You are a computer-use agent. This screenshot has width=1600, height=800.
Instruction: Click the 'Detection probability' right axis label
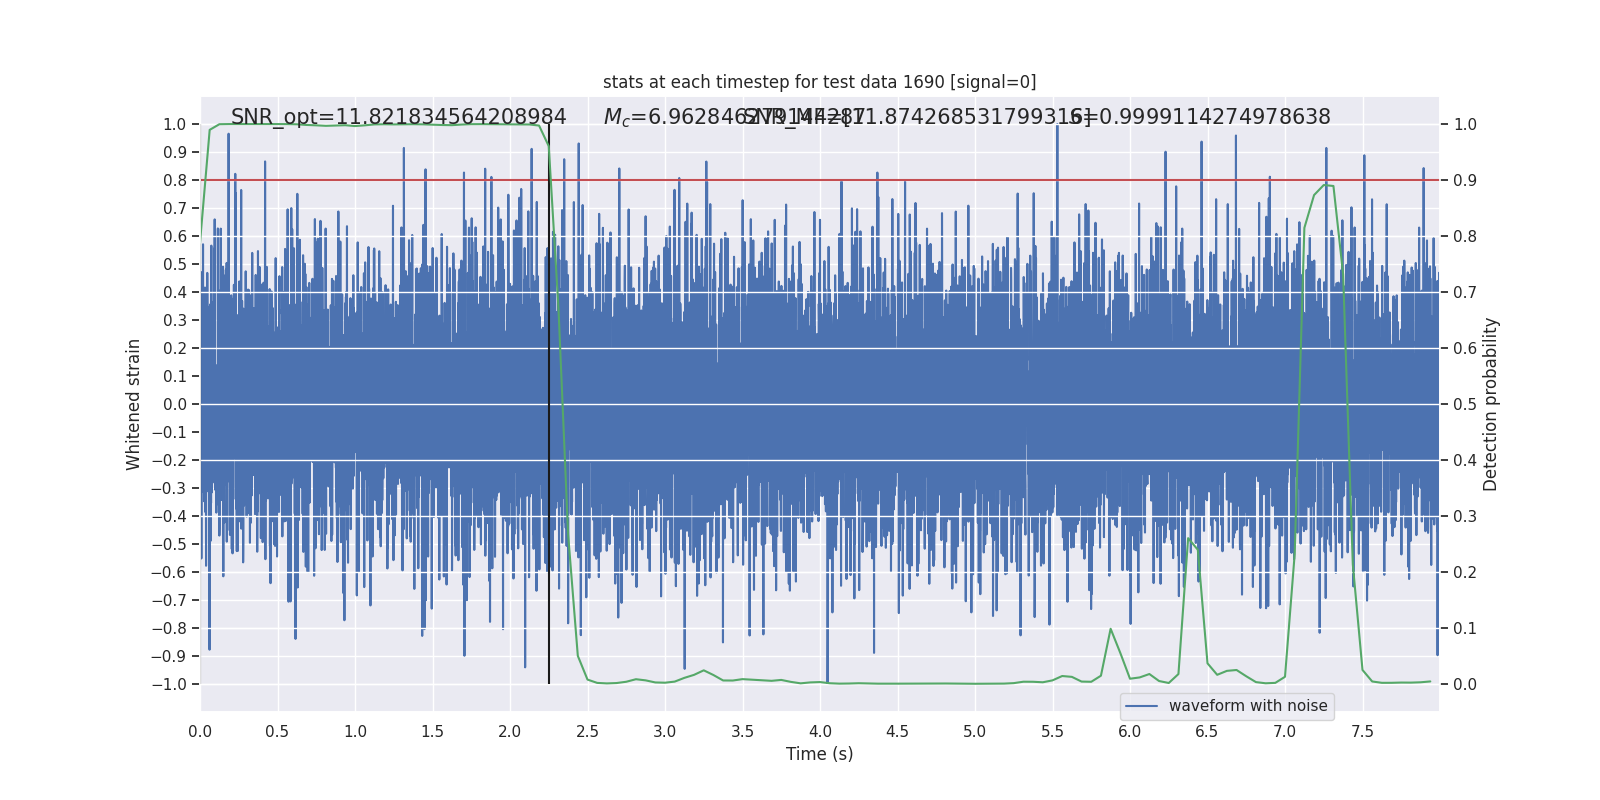click(1490, 404)
